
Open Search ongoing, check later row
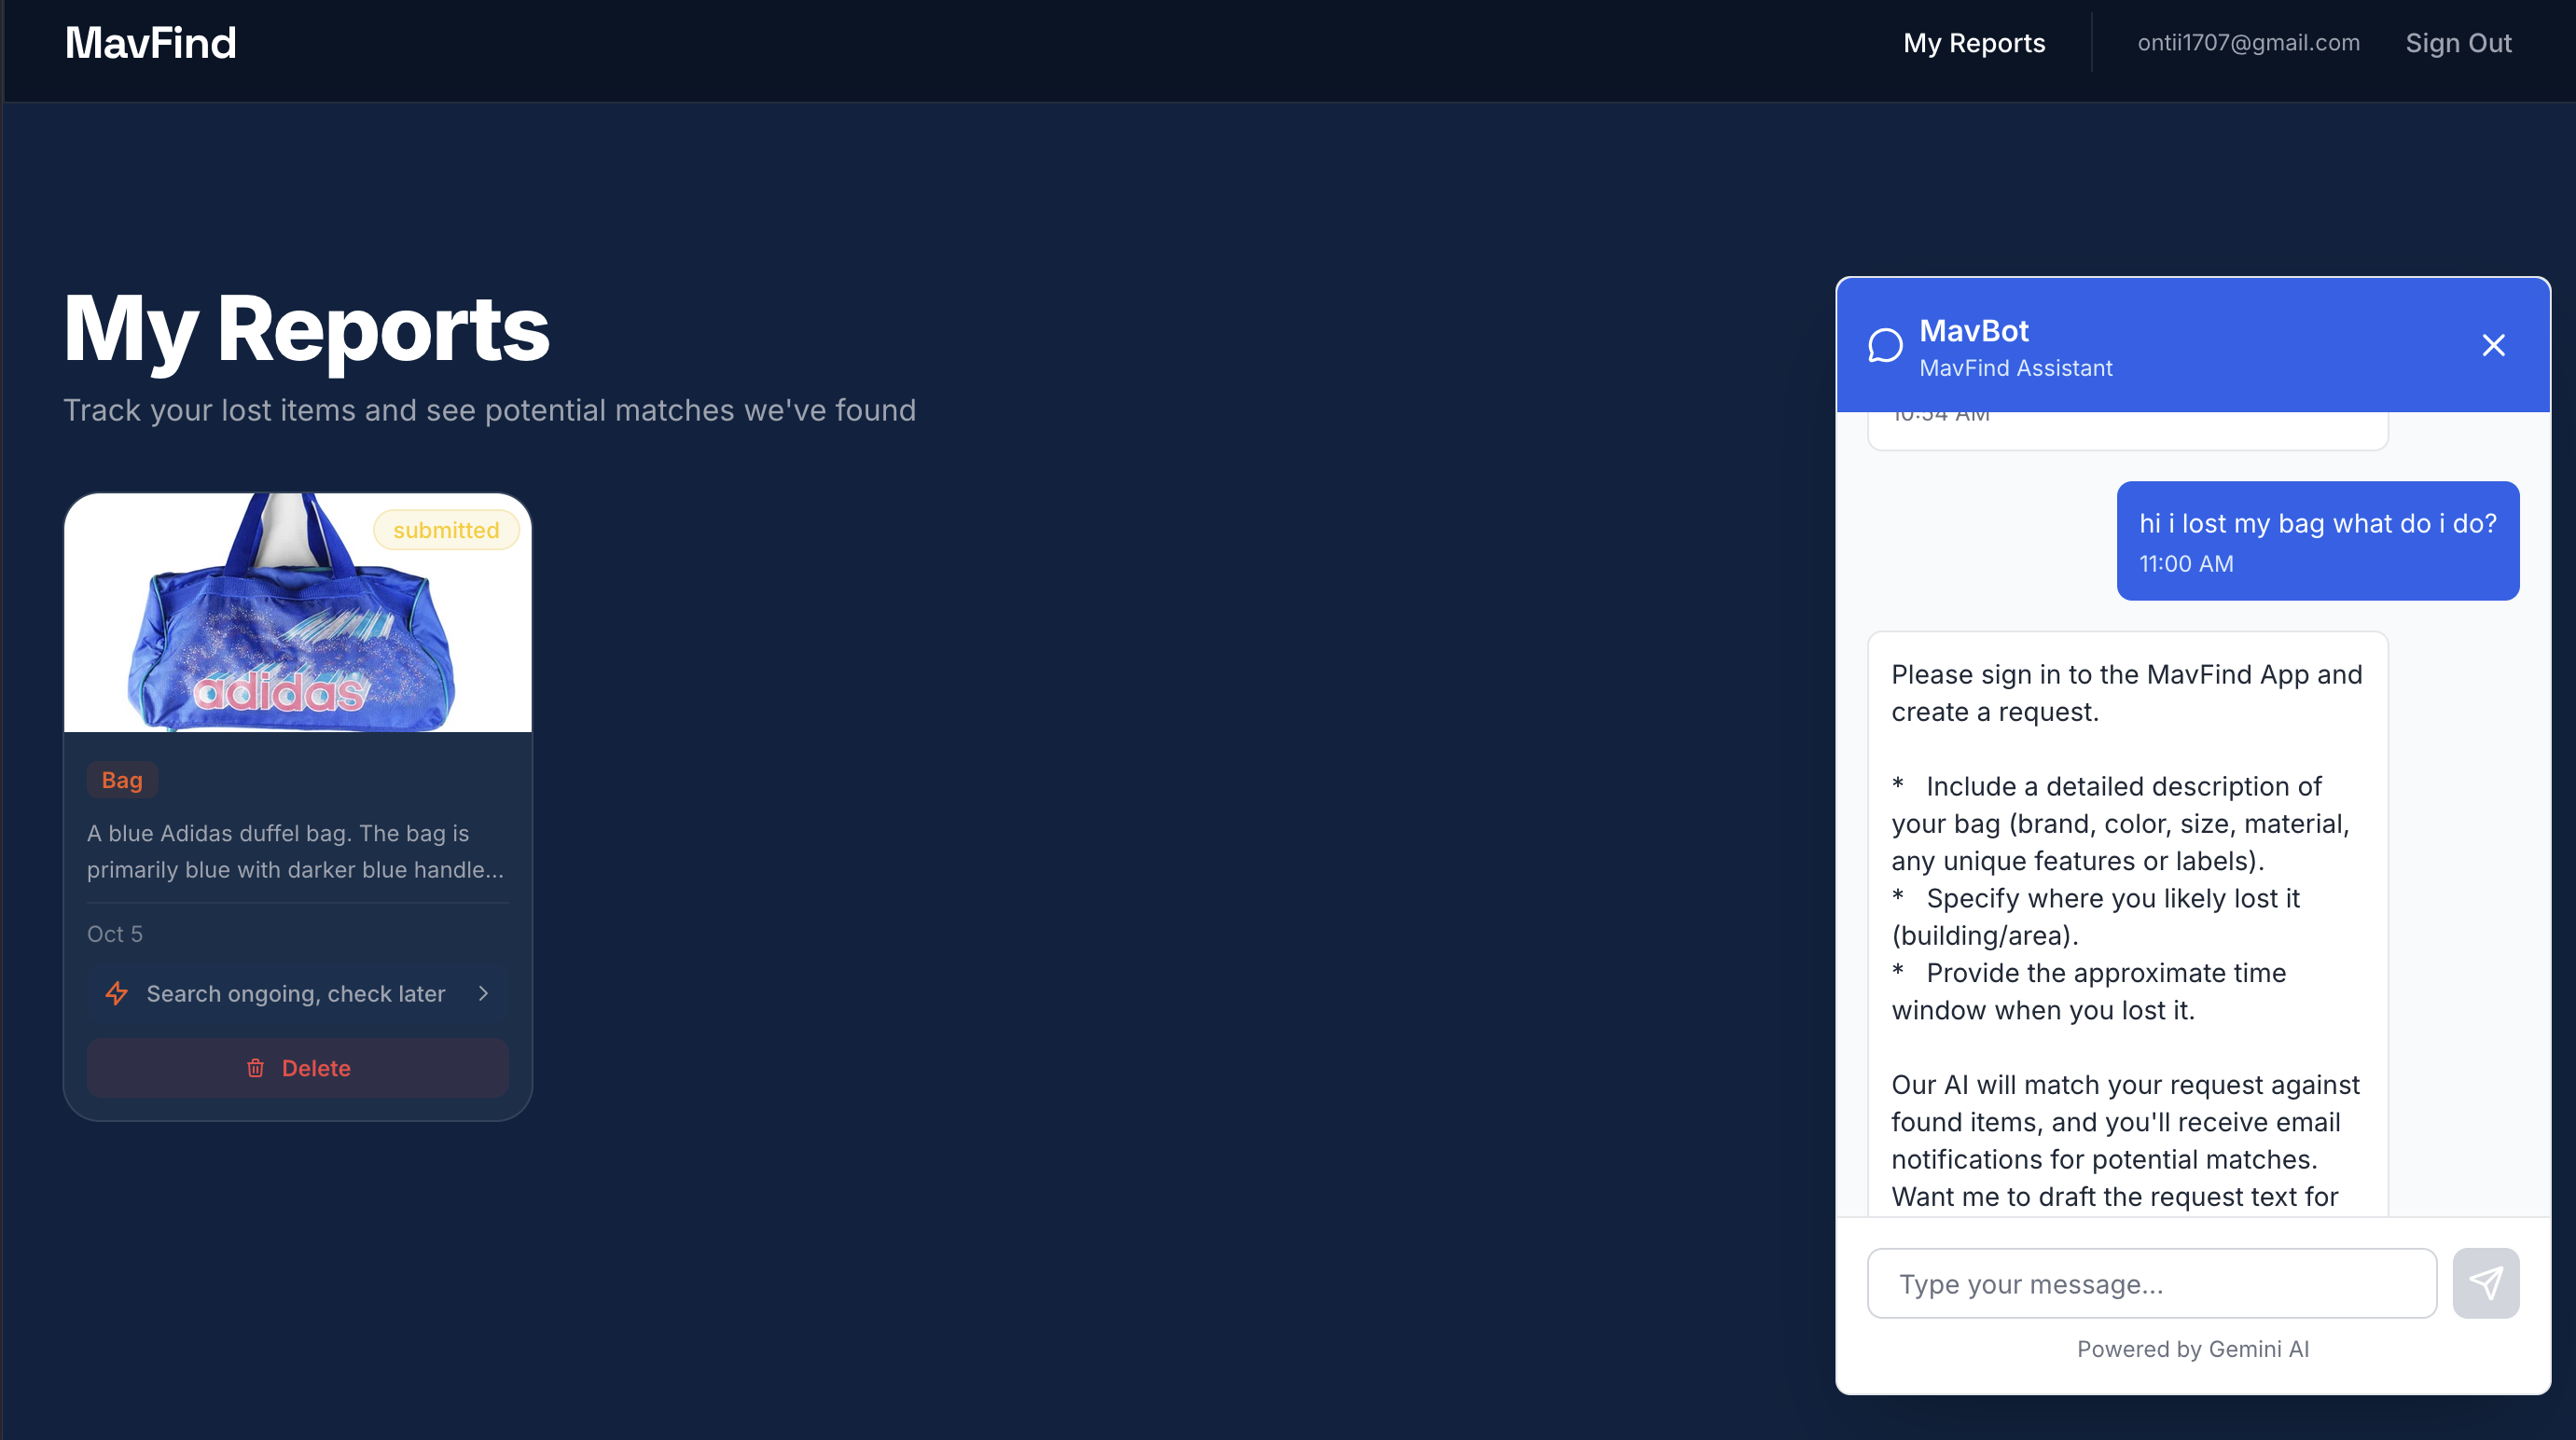[296, 993]
